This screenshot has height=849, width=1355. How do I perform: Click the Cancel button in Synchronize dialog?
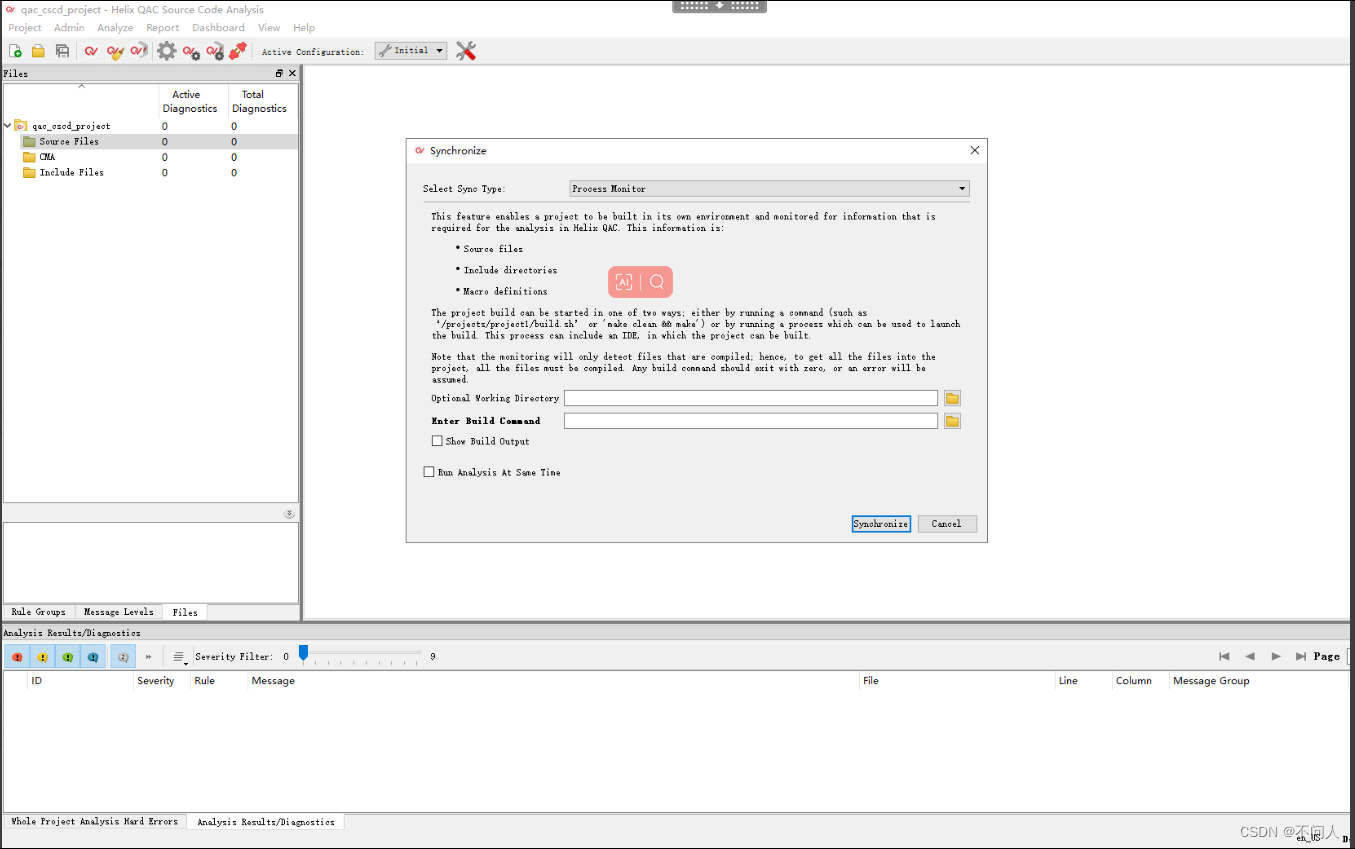pyautogui.click(x=947, y=524)
